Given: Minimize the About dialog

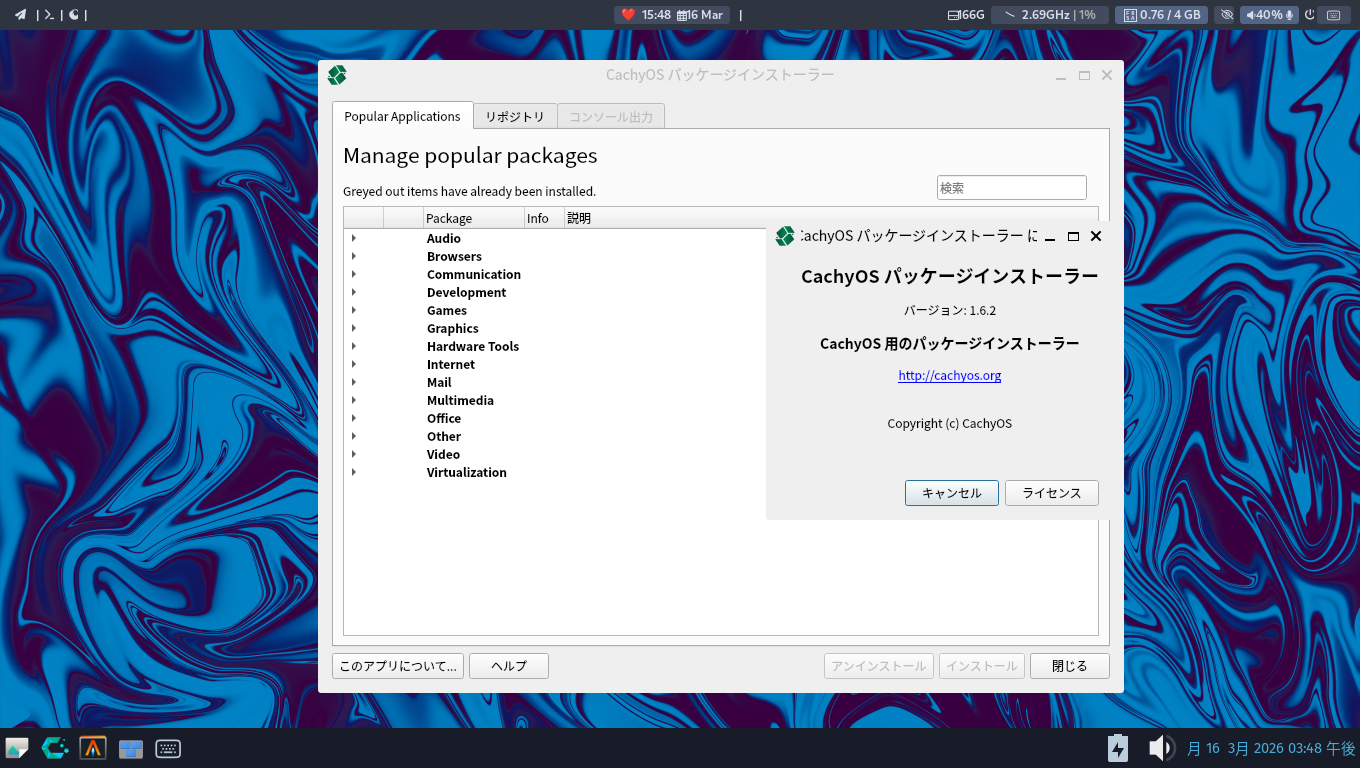Looking at the screenshot, I should 1050,237.
